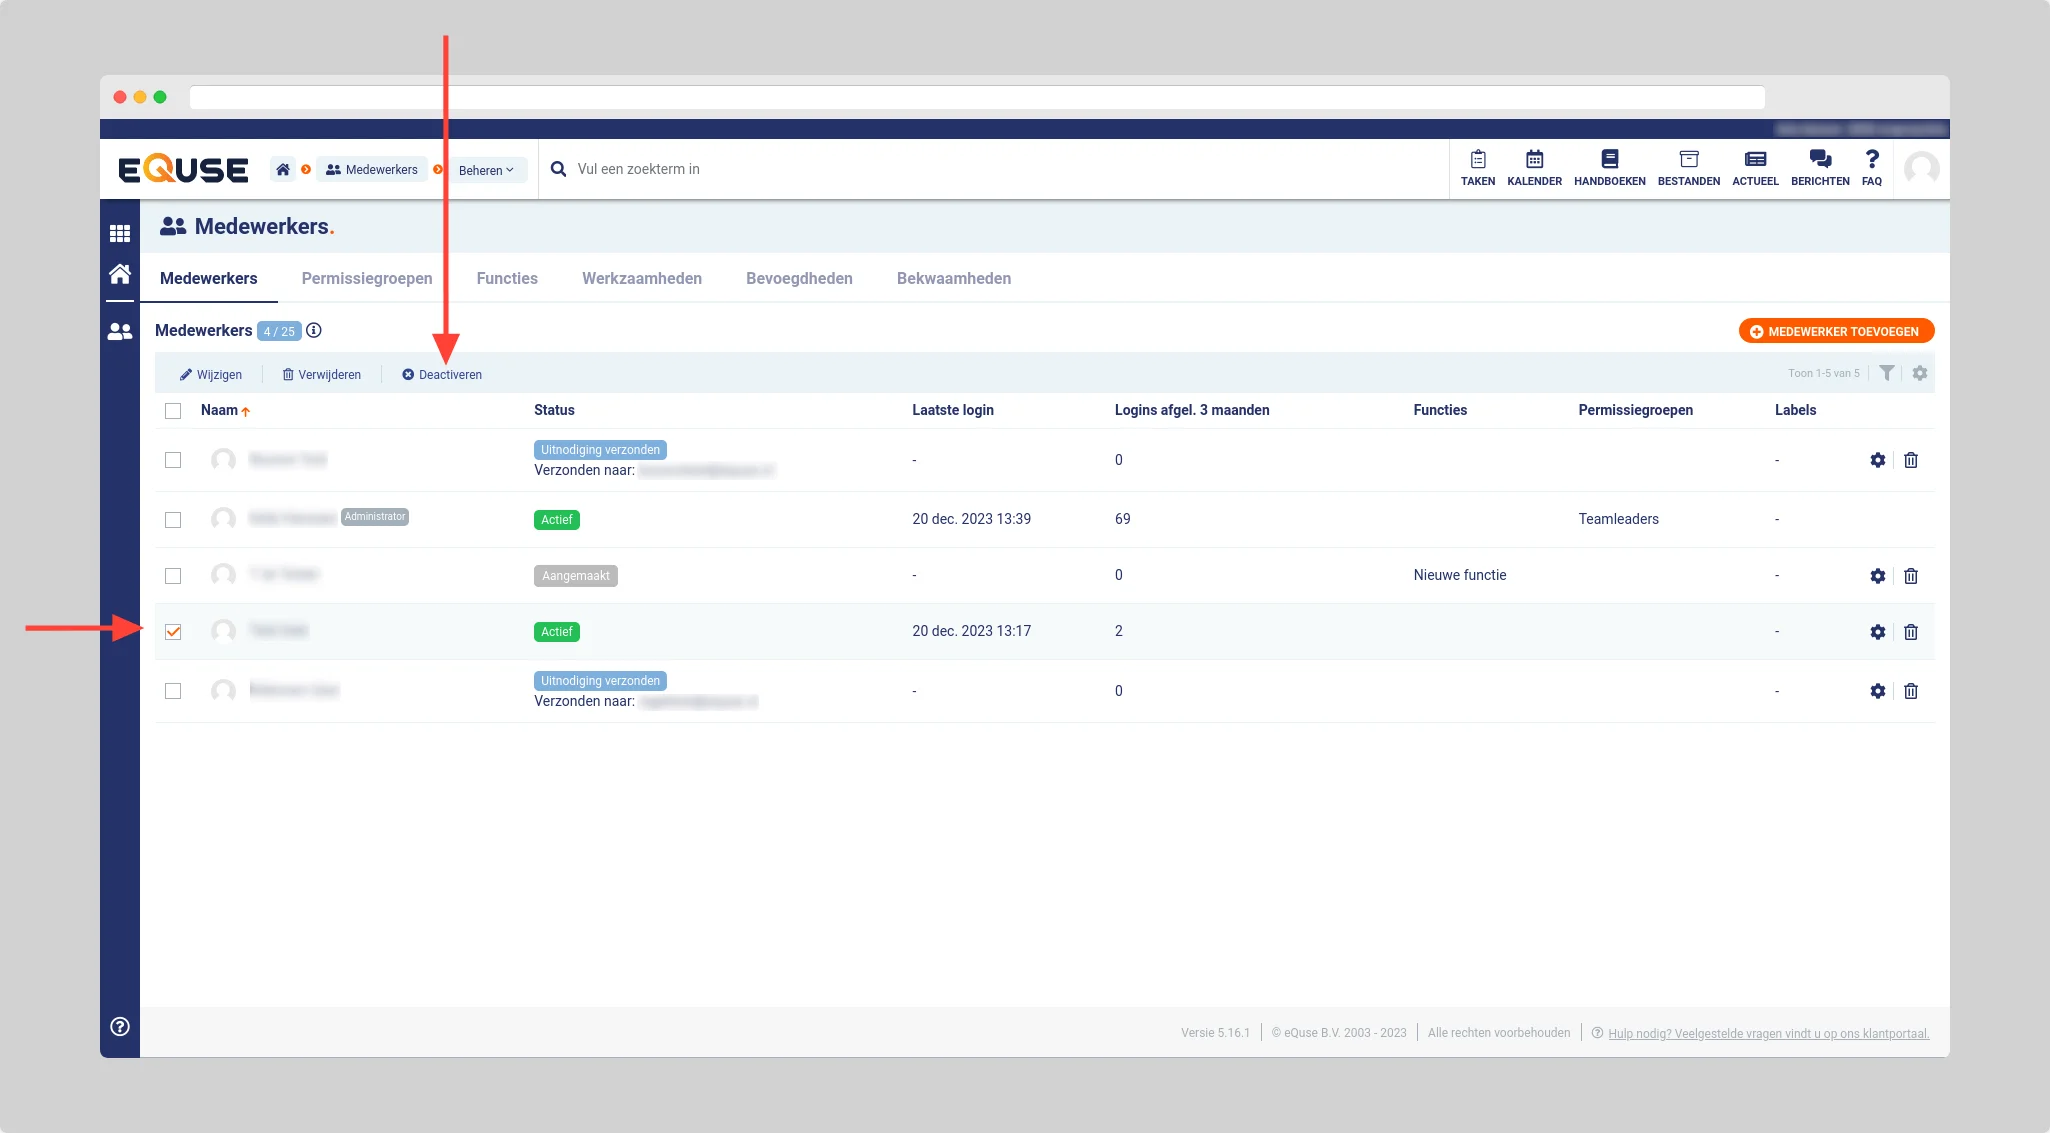Switch to the Bevoegdheden tab
The image size is (2050, 1133).
click(x=799, y=279)
